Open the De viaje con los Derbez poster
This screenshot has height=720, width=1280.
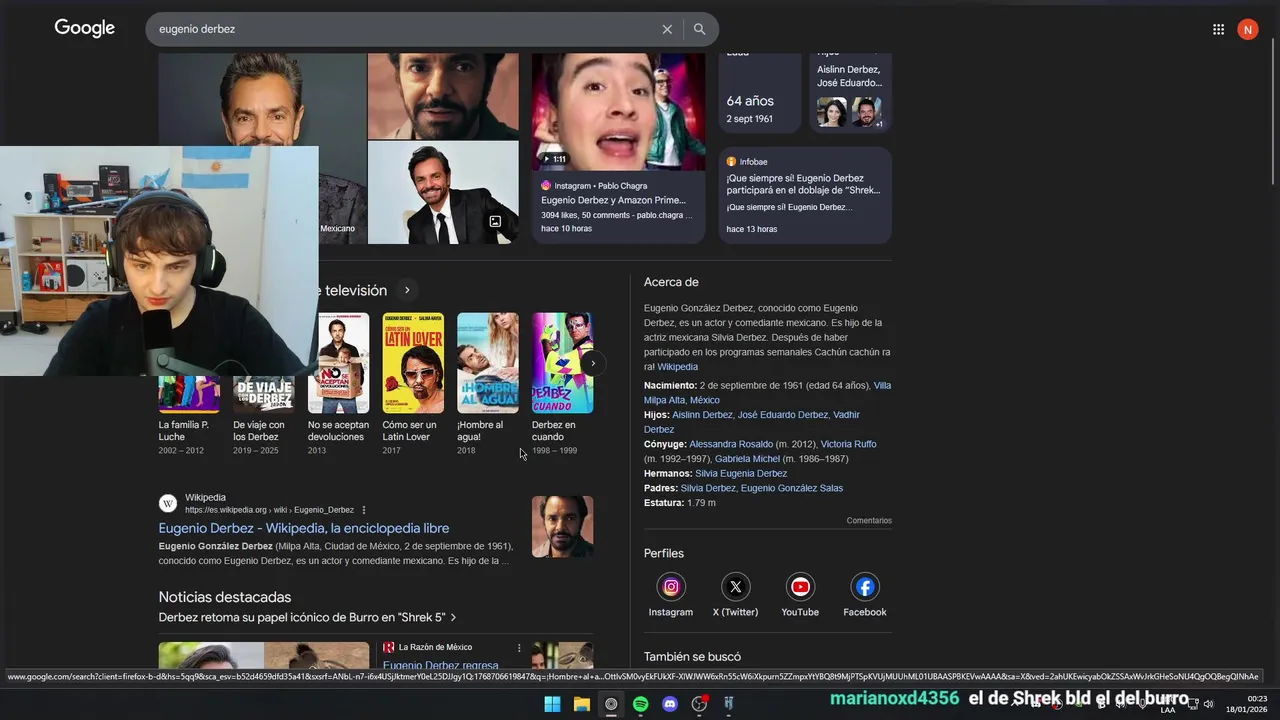pos(263,394)
